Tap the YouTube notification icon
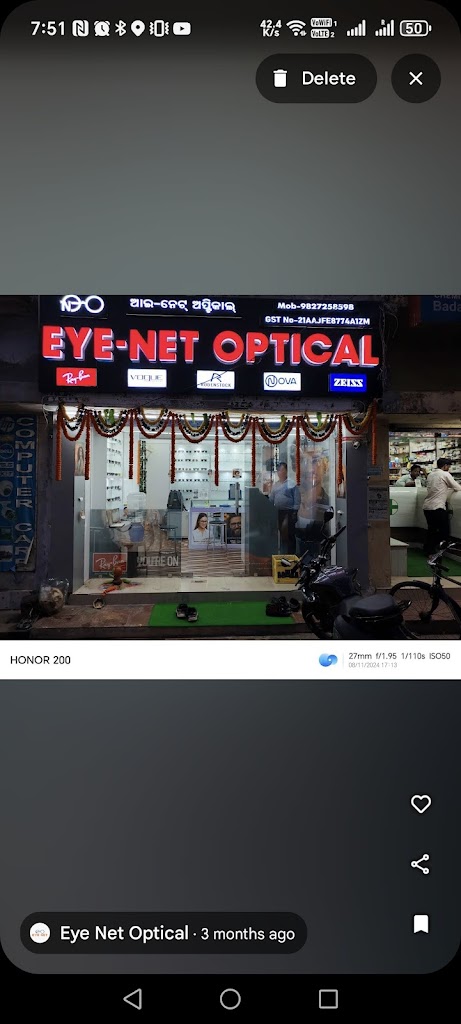 (182, 28)
